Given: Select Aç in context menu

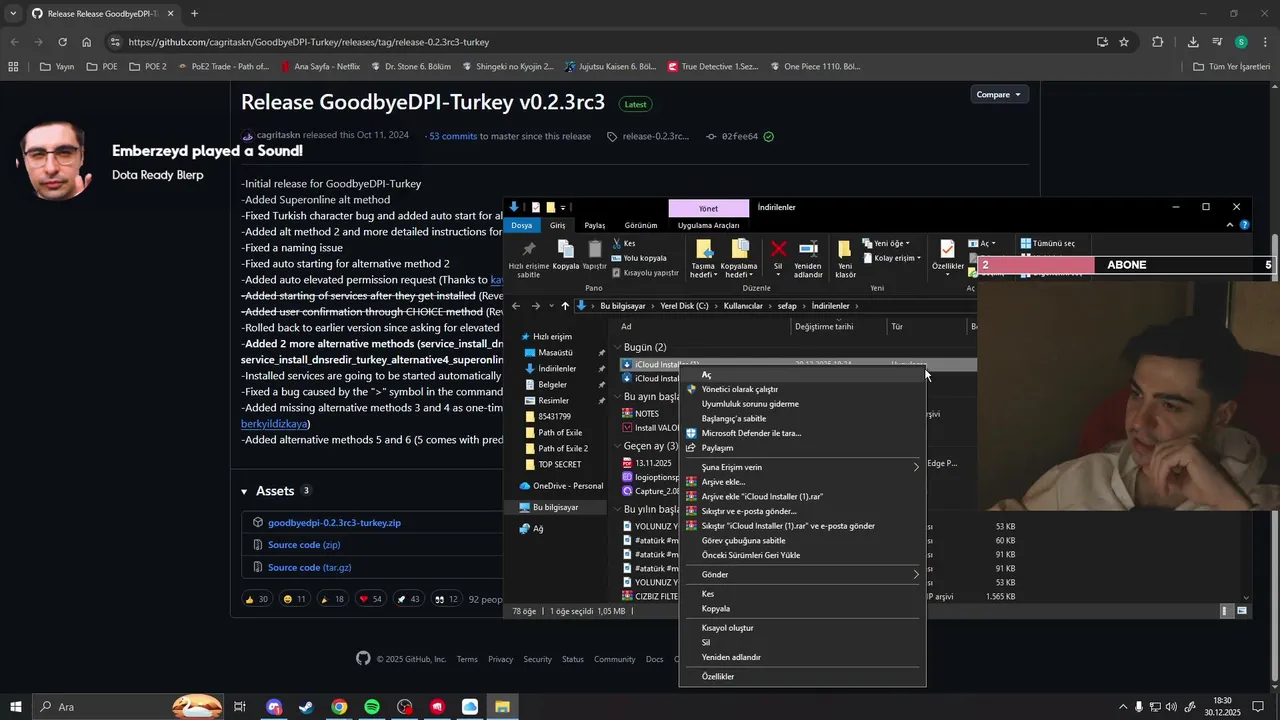Looking at the screenshot, I should click(803, 374).
